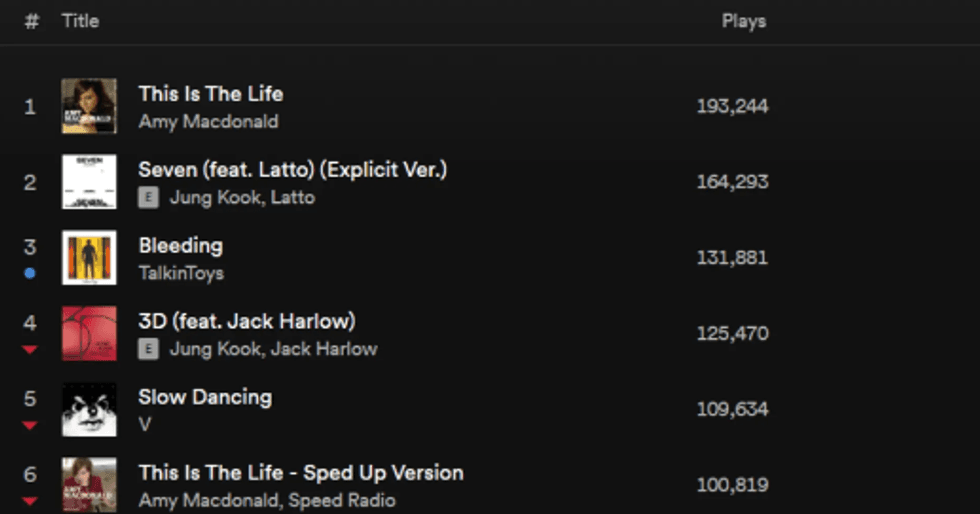Sort by the Plays column header

[x=744, y=21]
